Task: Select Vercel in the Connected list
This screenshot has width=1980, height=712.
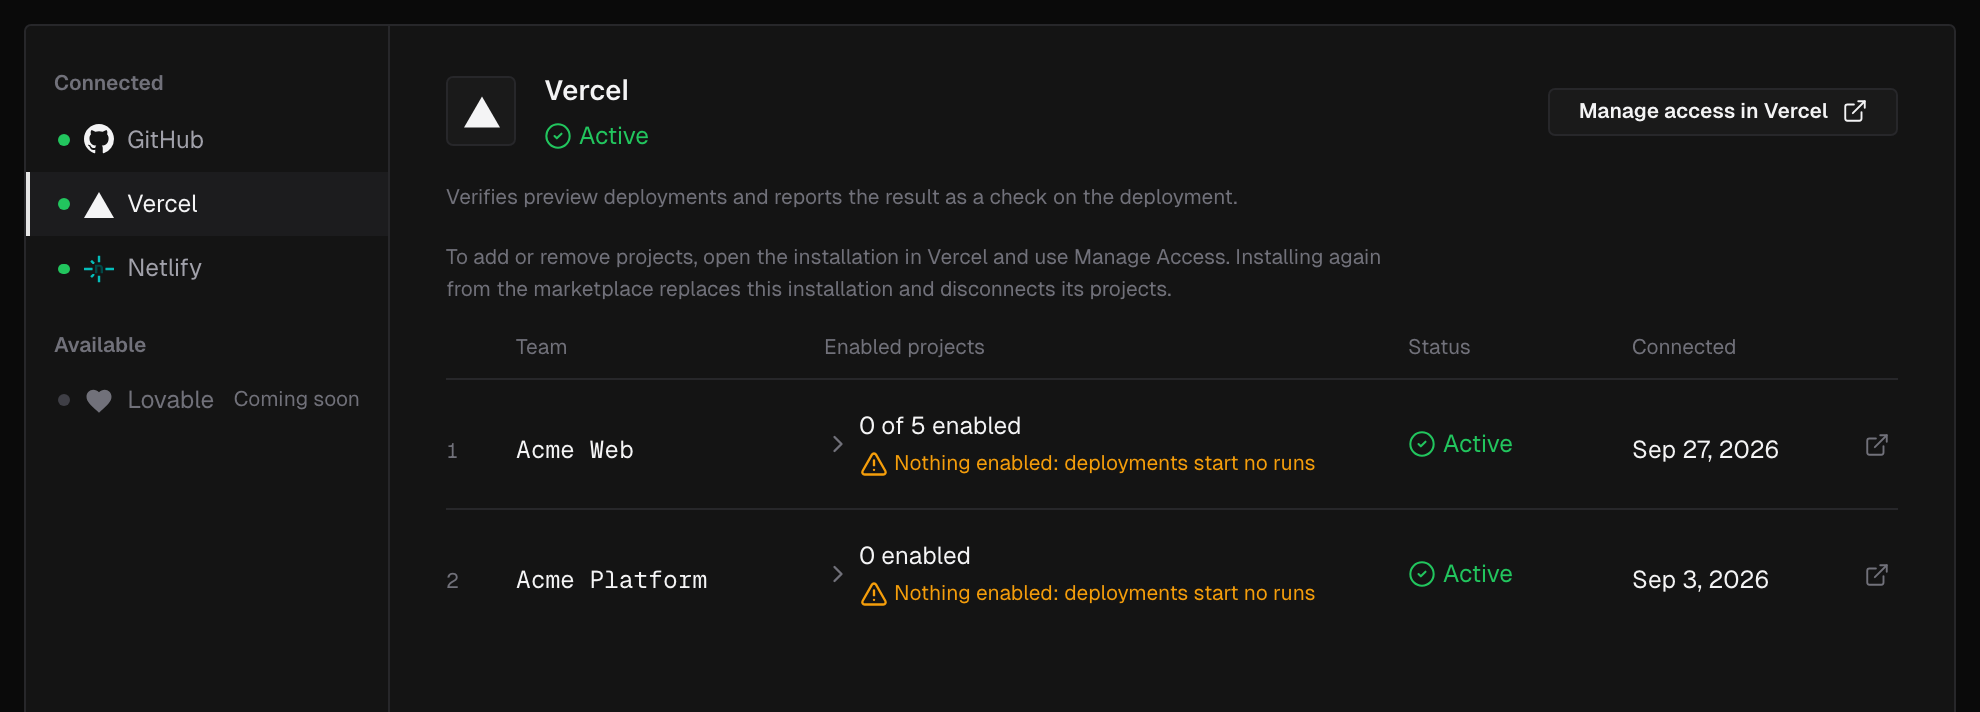Action: 208,204
